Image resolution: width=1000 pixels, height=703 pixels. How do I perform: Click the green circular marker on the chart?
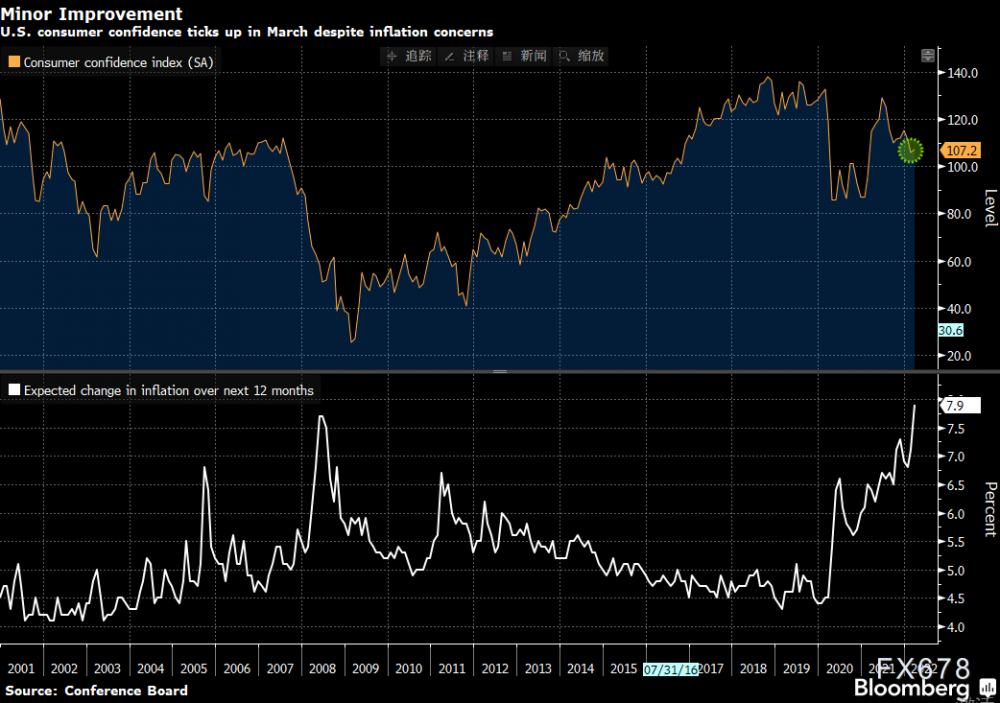click(910, 151)
